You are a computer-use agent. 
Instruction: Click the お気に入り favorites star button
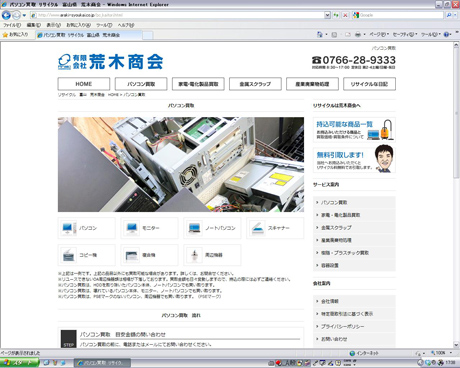15,34
